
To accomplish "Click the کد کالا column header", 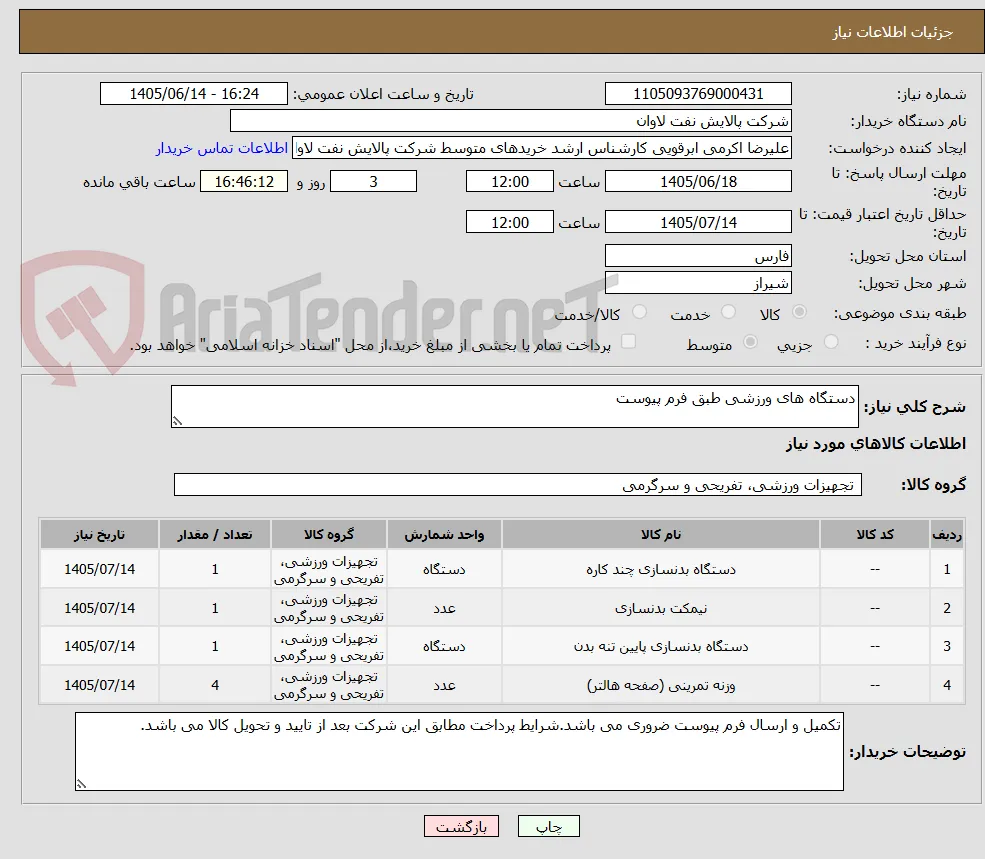I will 875,534.
